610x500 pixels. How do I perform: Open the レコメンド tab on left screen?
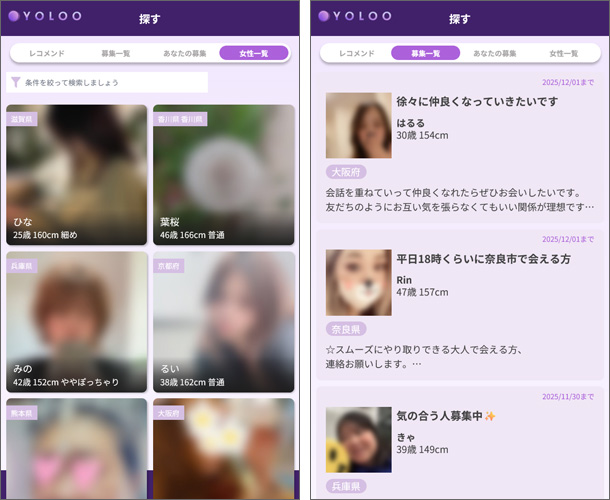[47, 53]
